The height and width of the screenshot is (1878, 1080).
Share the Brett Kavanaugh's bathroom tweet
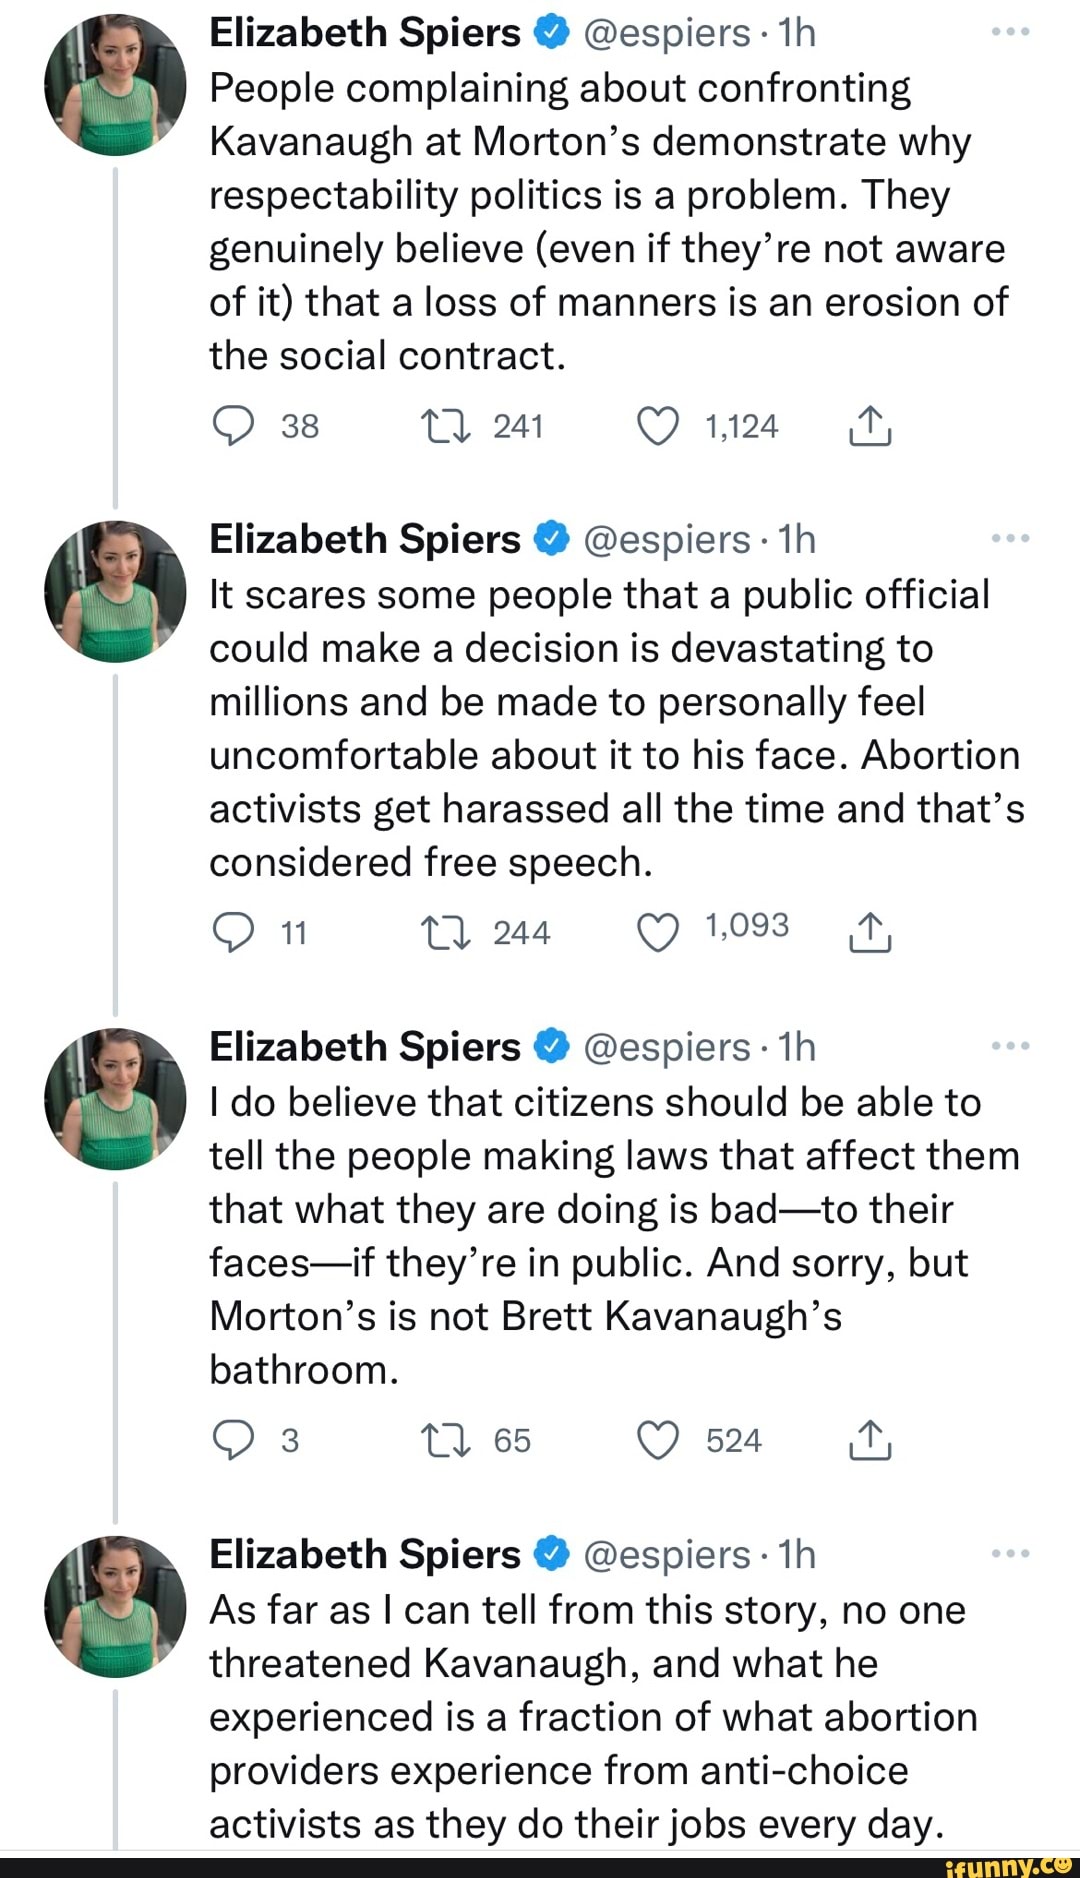[x=870, y=1441]
